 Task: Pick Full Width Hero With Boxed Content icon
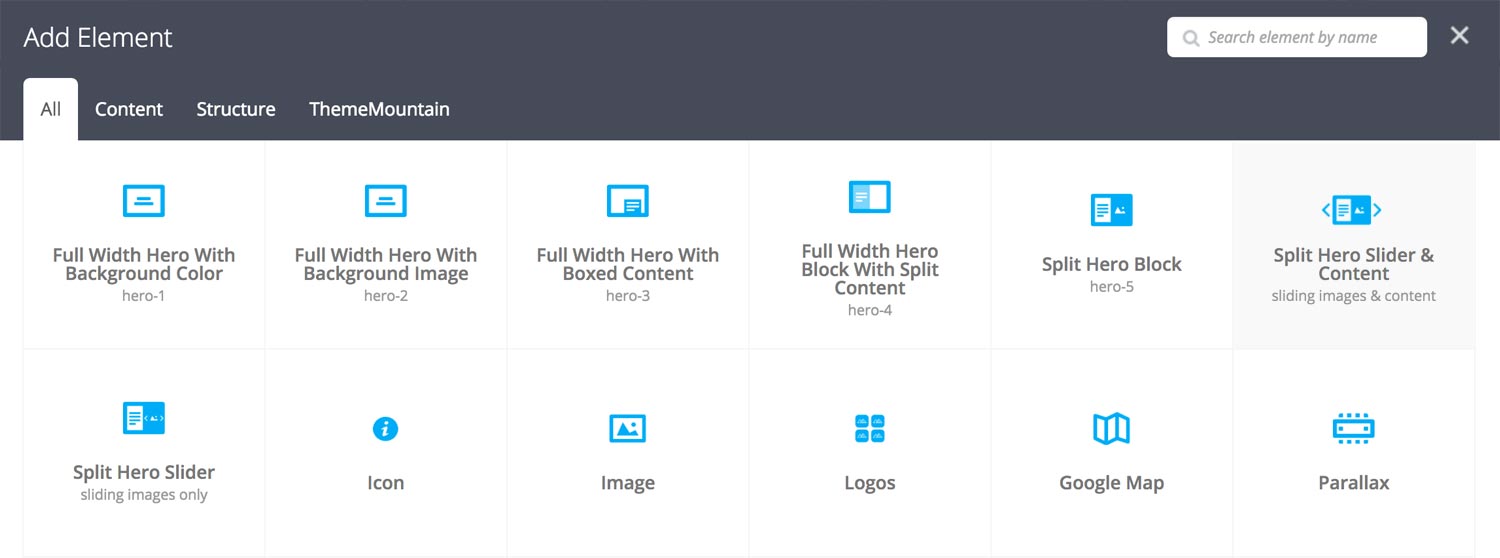click(628, 200)
